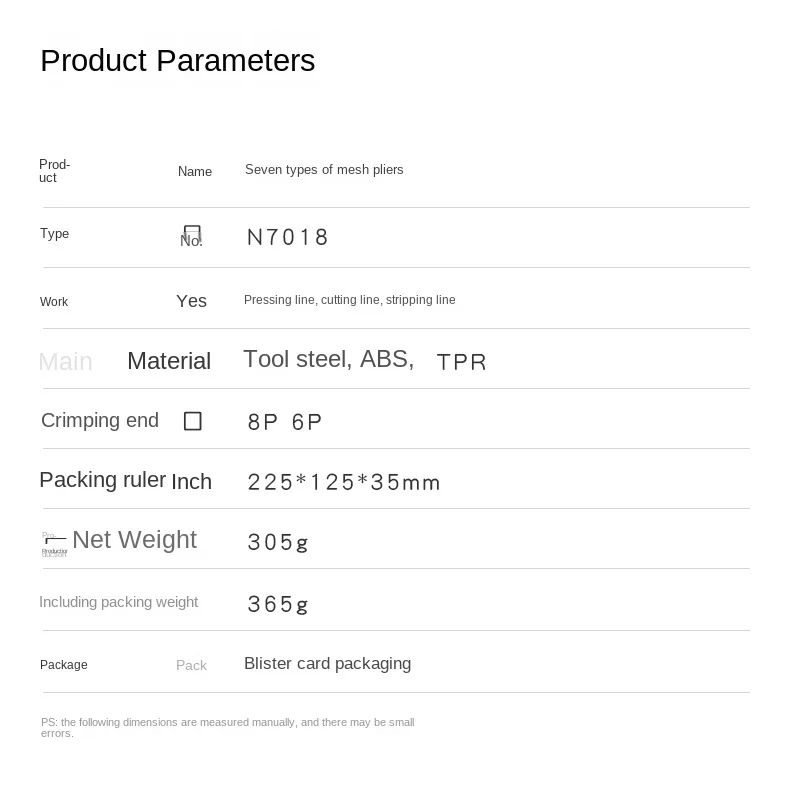Click the Yes text in Work row
This screenshot has height=805, width=790.
click(x=191, y=301)
